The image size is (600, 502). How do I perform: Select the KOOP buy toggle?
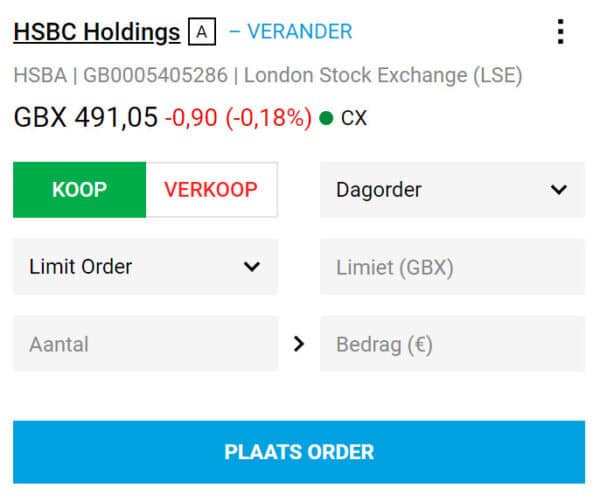(80, 190)
